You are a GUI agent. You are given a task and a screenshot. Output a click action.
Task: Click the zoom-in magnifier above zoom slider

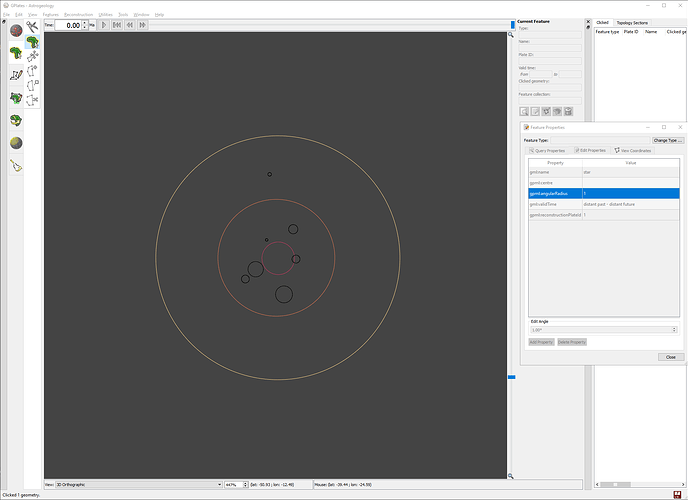[511, 35]
